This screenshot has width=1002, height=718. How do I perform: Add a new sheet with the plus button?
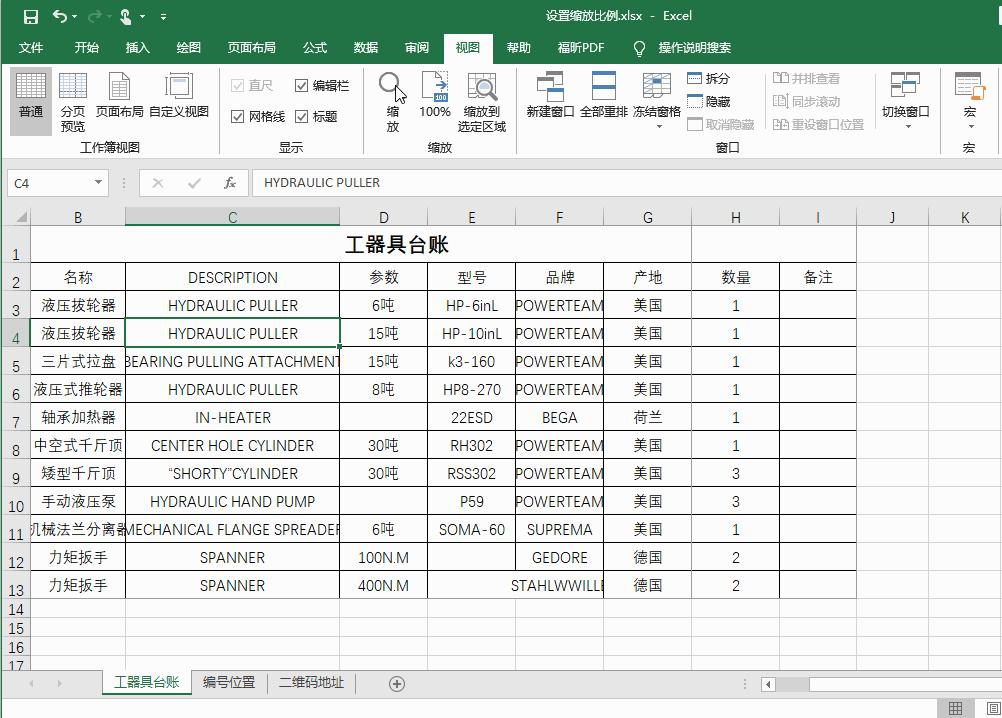[x=396, y=683]
